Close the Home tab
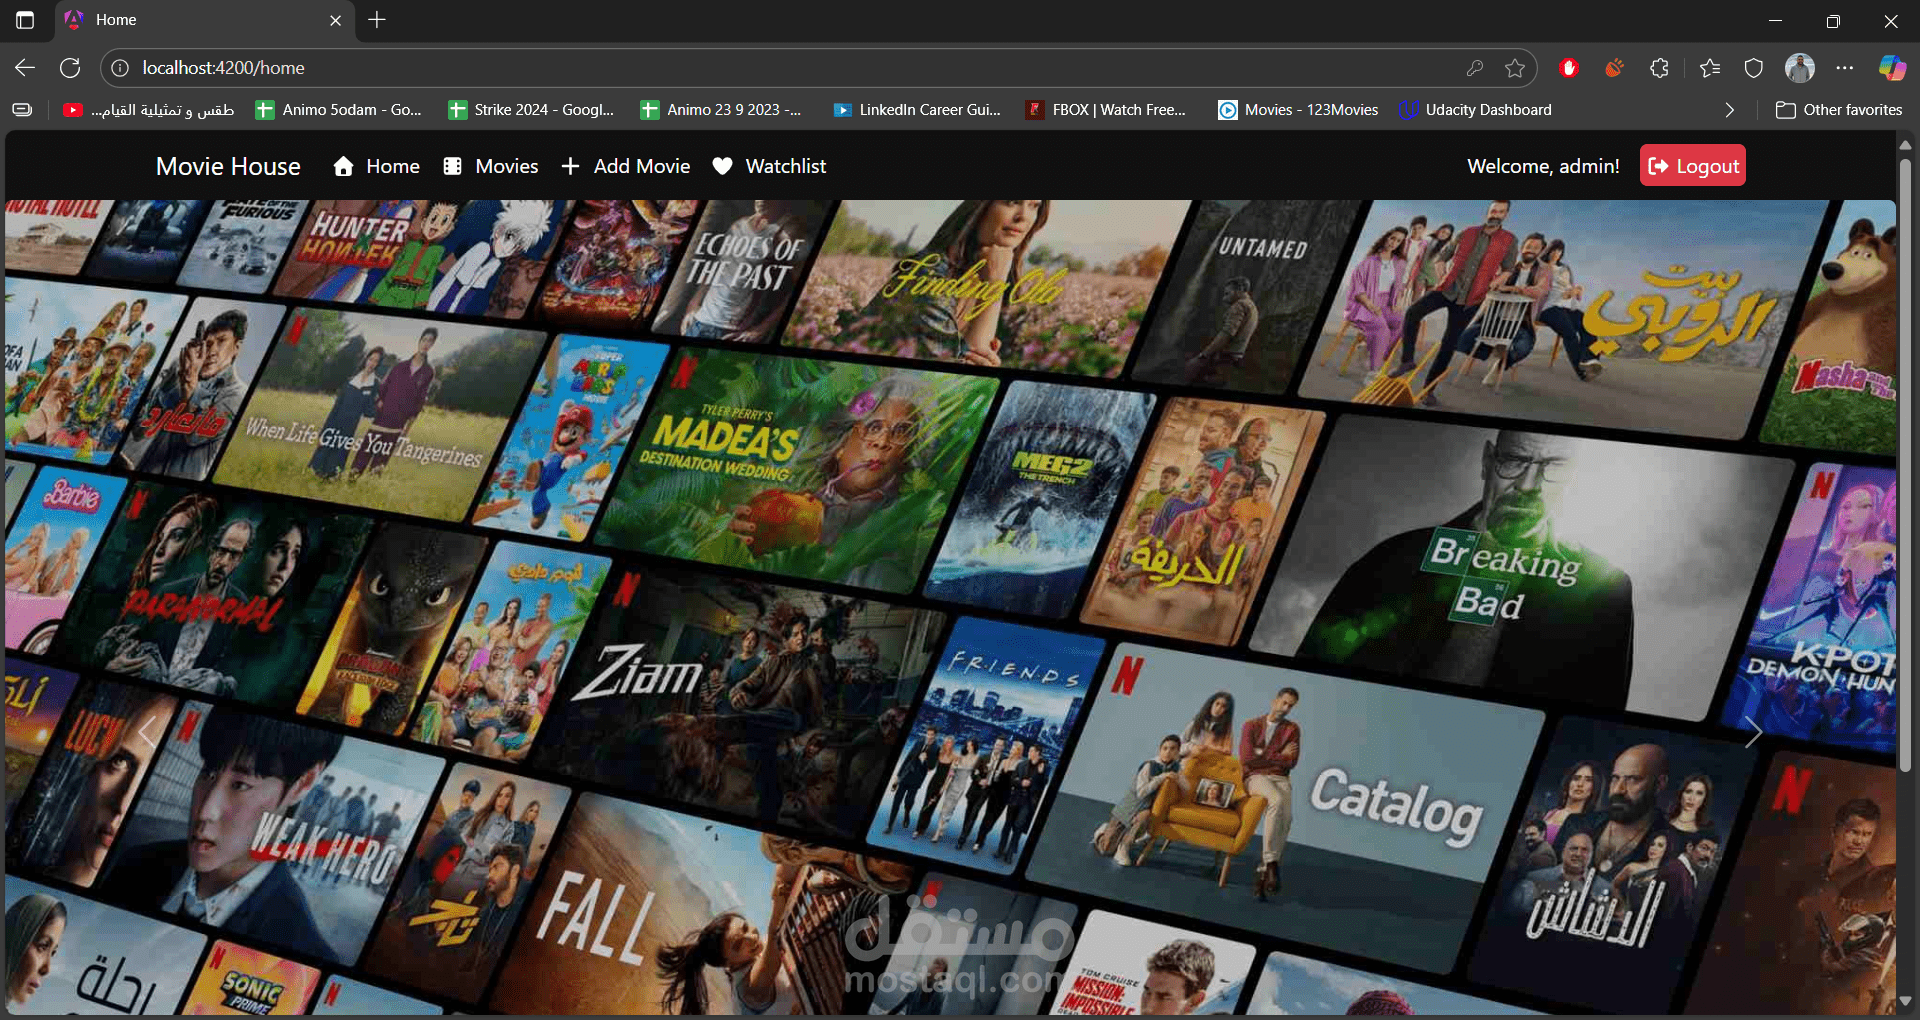1920x1020 pixels. [335, 20]
